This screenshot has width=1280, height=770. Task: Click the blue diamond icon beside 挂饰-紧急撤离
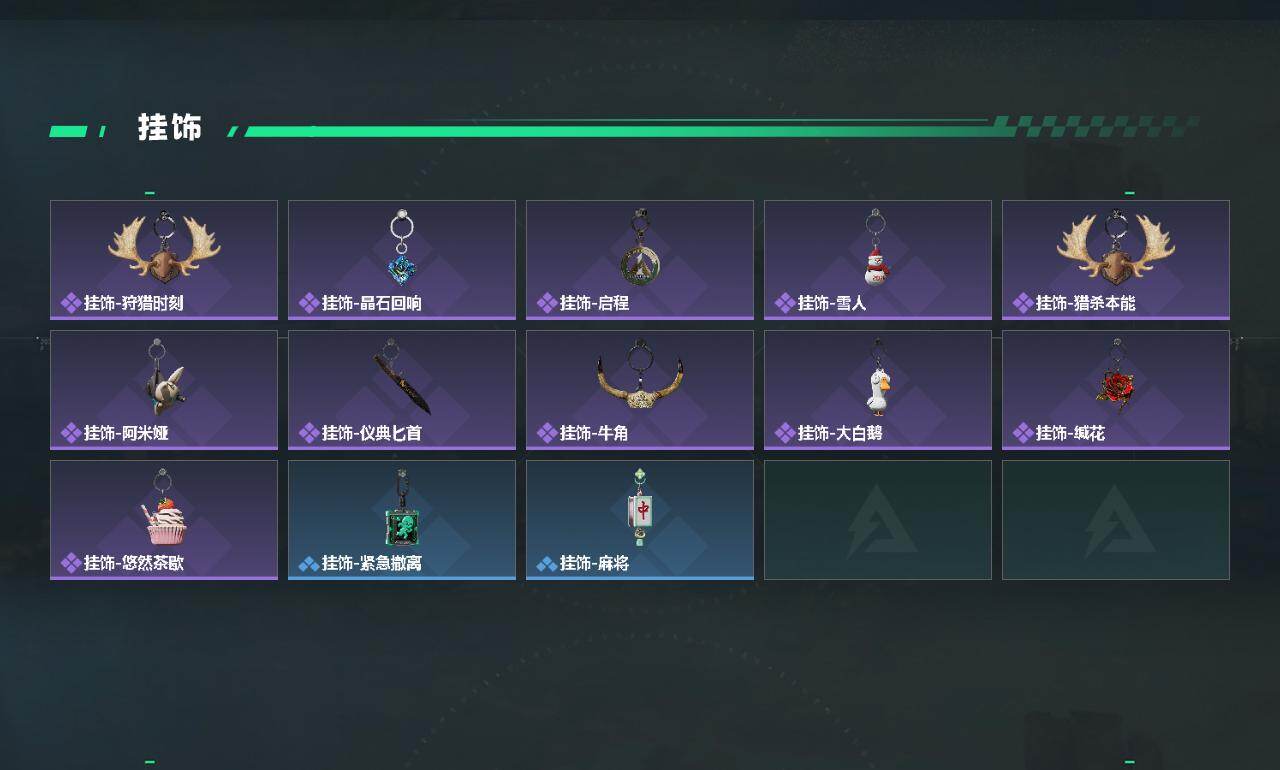click(x=309, y=563)
